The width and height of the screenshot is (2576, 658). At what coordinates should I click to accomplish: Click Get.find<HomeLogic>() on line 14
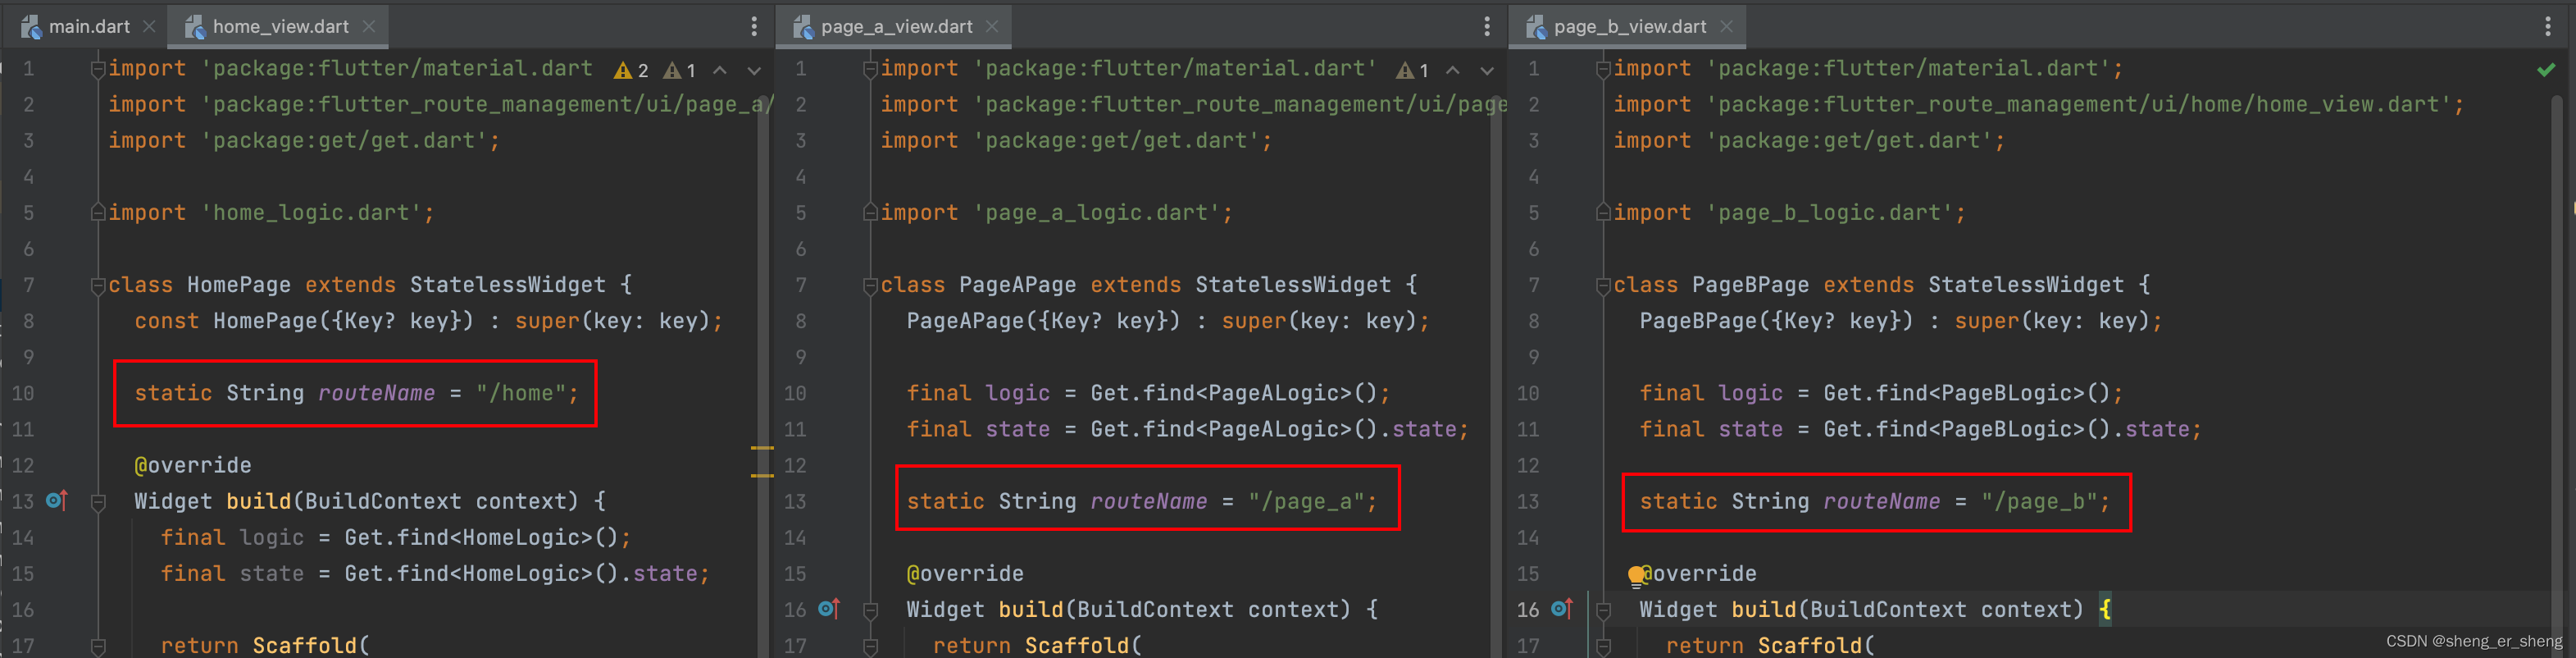pyautogui.click(x=481, y=537)
